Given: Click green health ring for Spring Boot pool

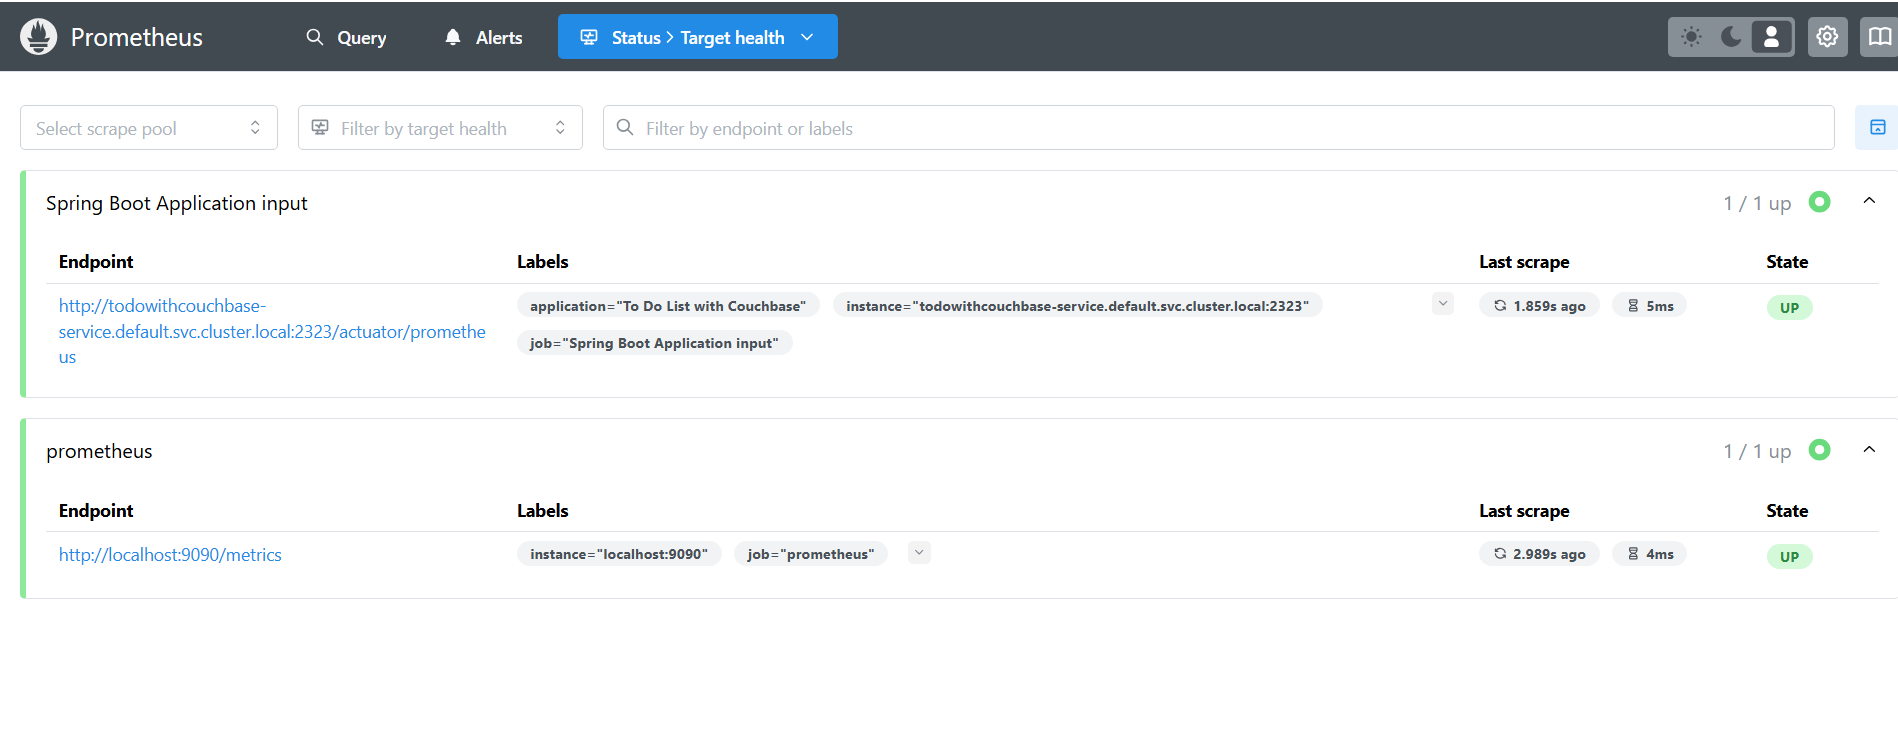Looking at the screenshot, I should coord(1819,202).
